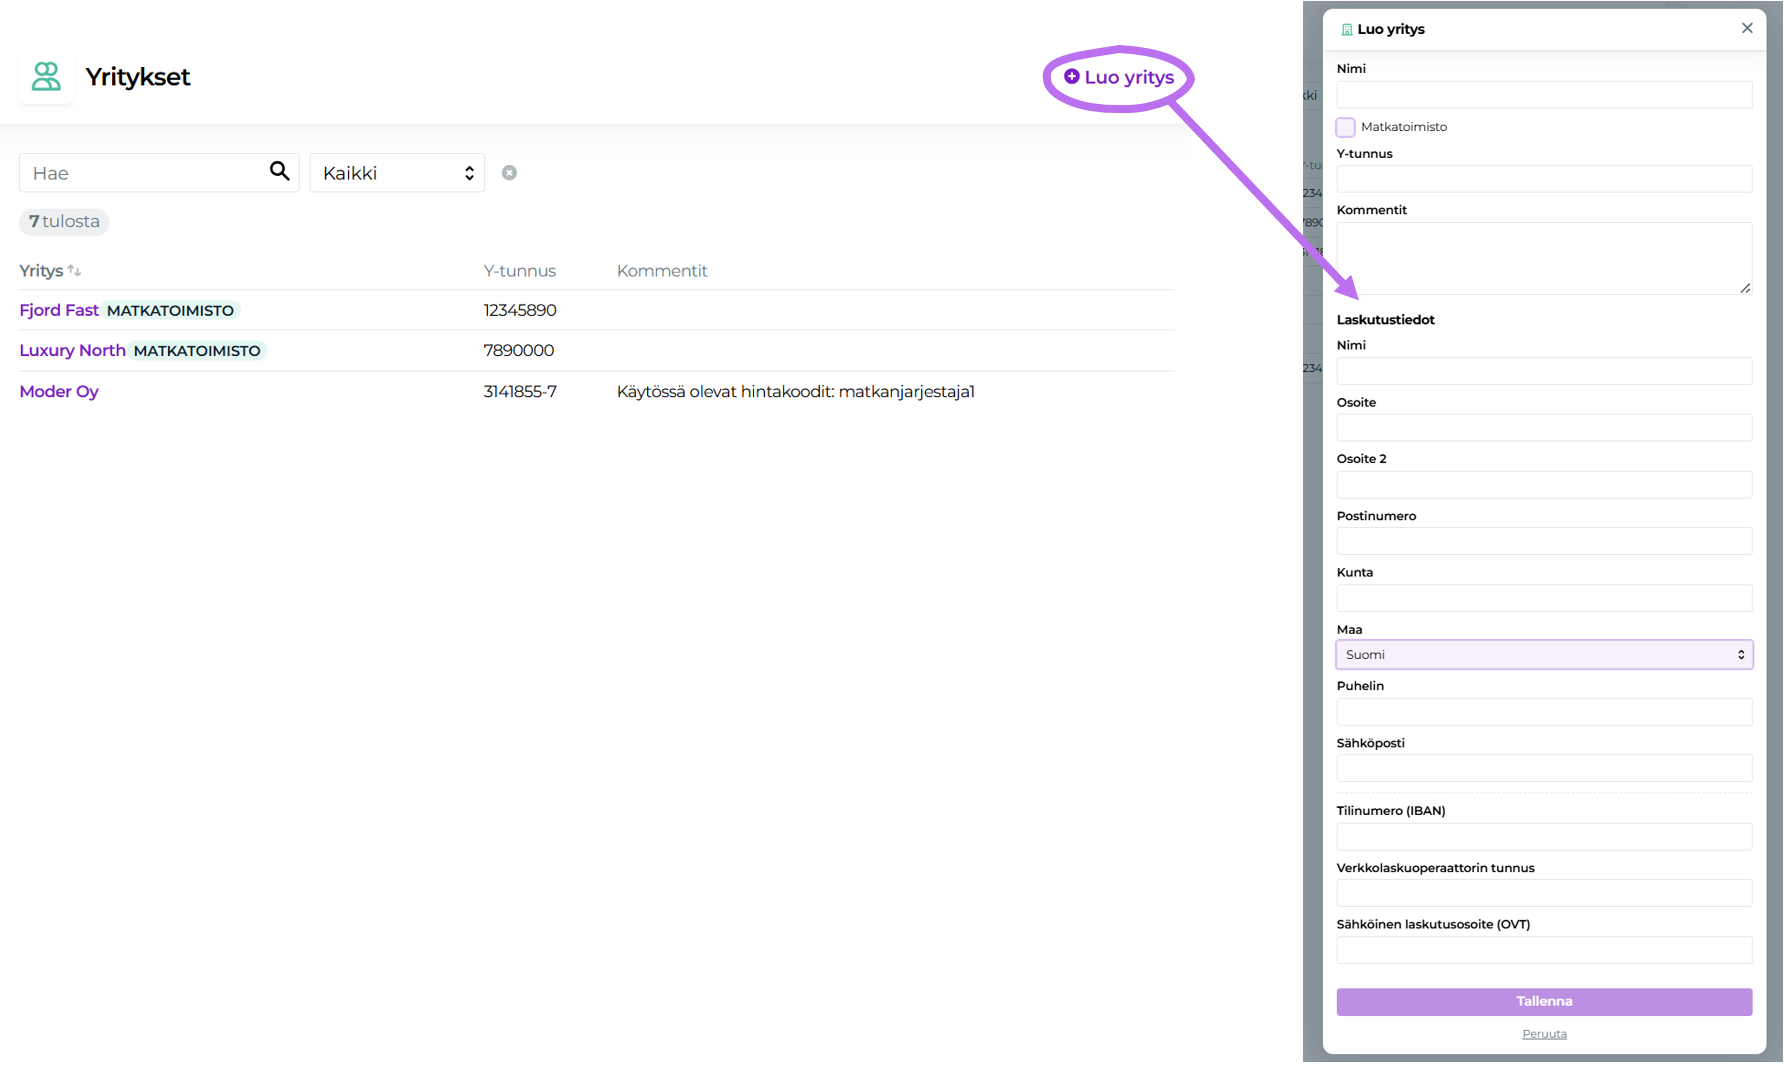Click the building icon in dialog title
1790x1065 pixels.
(x=1346, y=30)
